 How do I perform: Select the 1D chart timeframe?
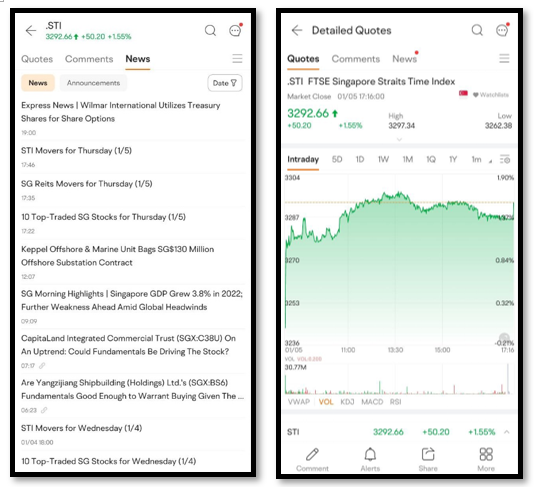click(x=360, y=160)
